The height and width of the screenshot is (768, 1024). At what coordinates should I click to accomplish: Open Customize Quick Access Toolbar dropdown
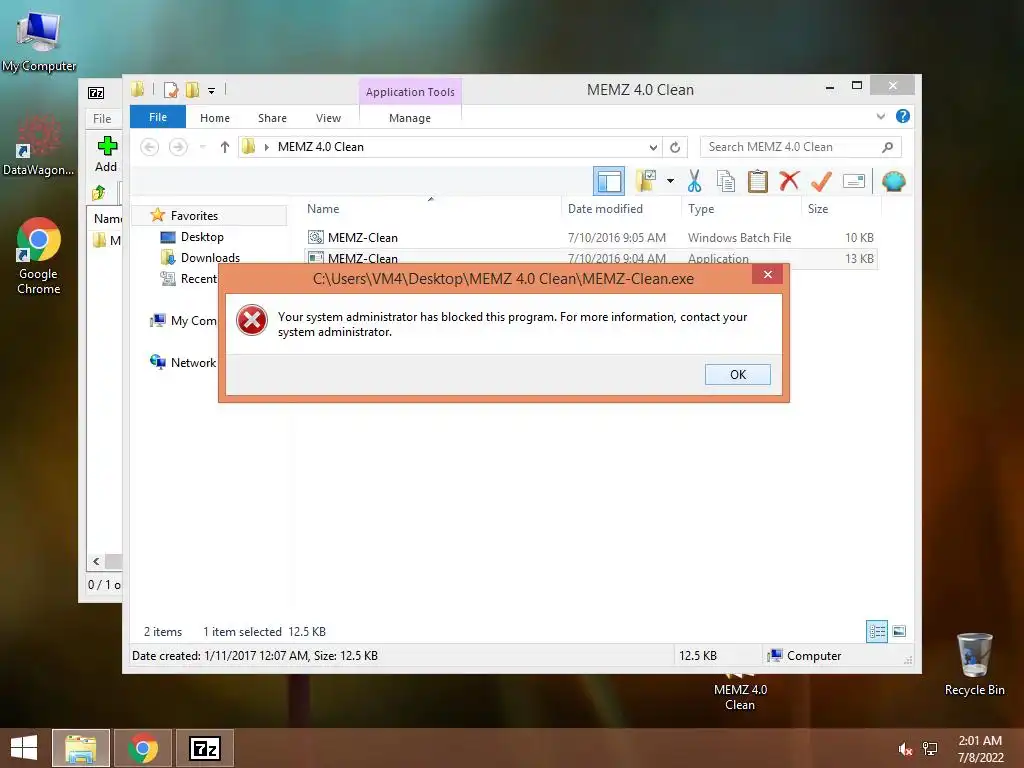212,91
